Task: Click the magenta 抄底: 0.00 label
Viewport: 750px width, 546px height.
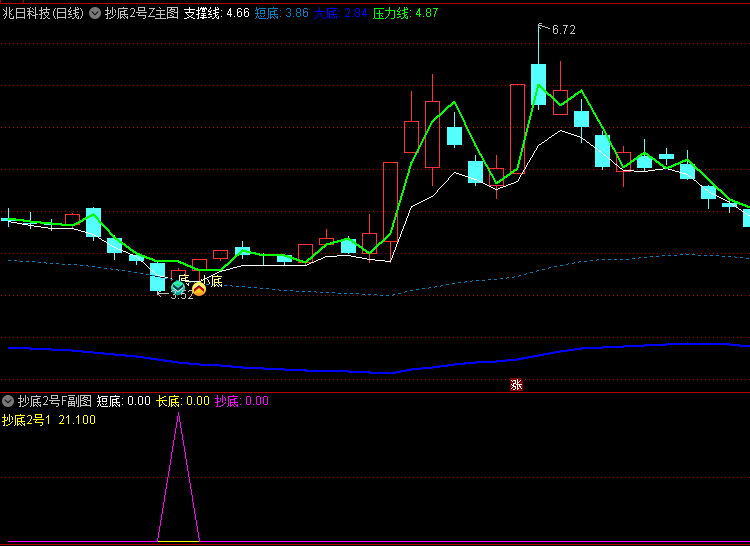Action: (242, 401)
